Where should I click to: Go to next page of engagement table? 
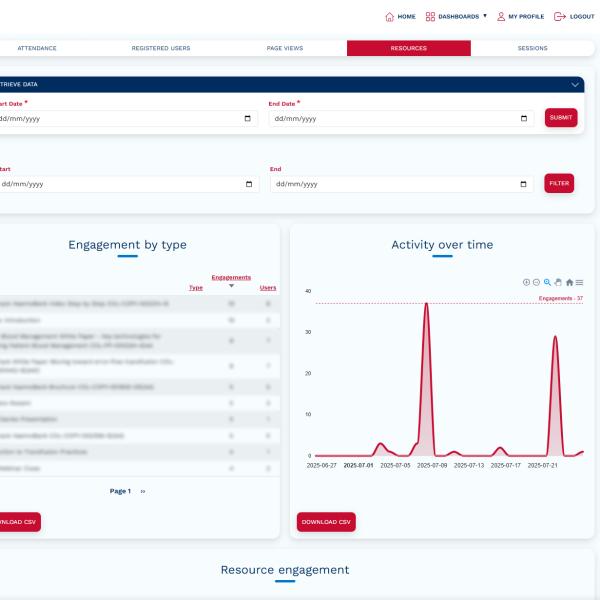tap(143, 491)
